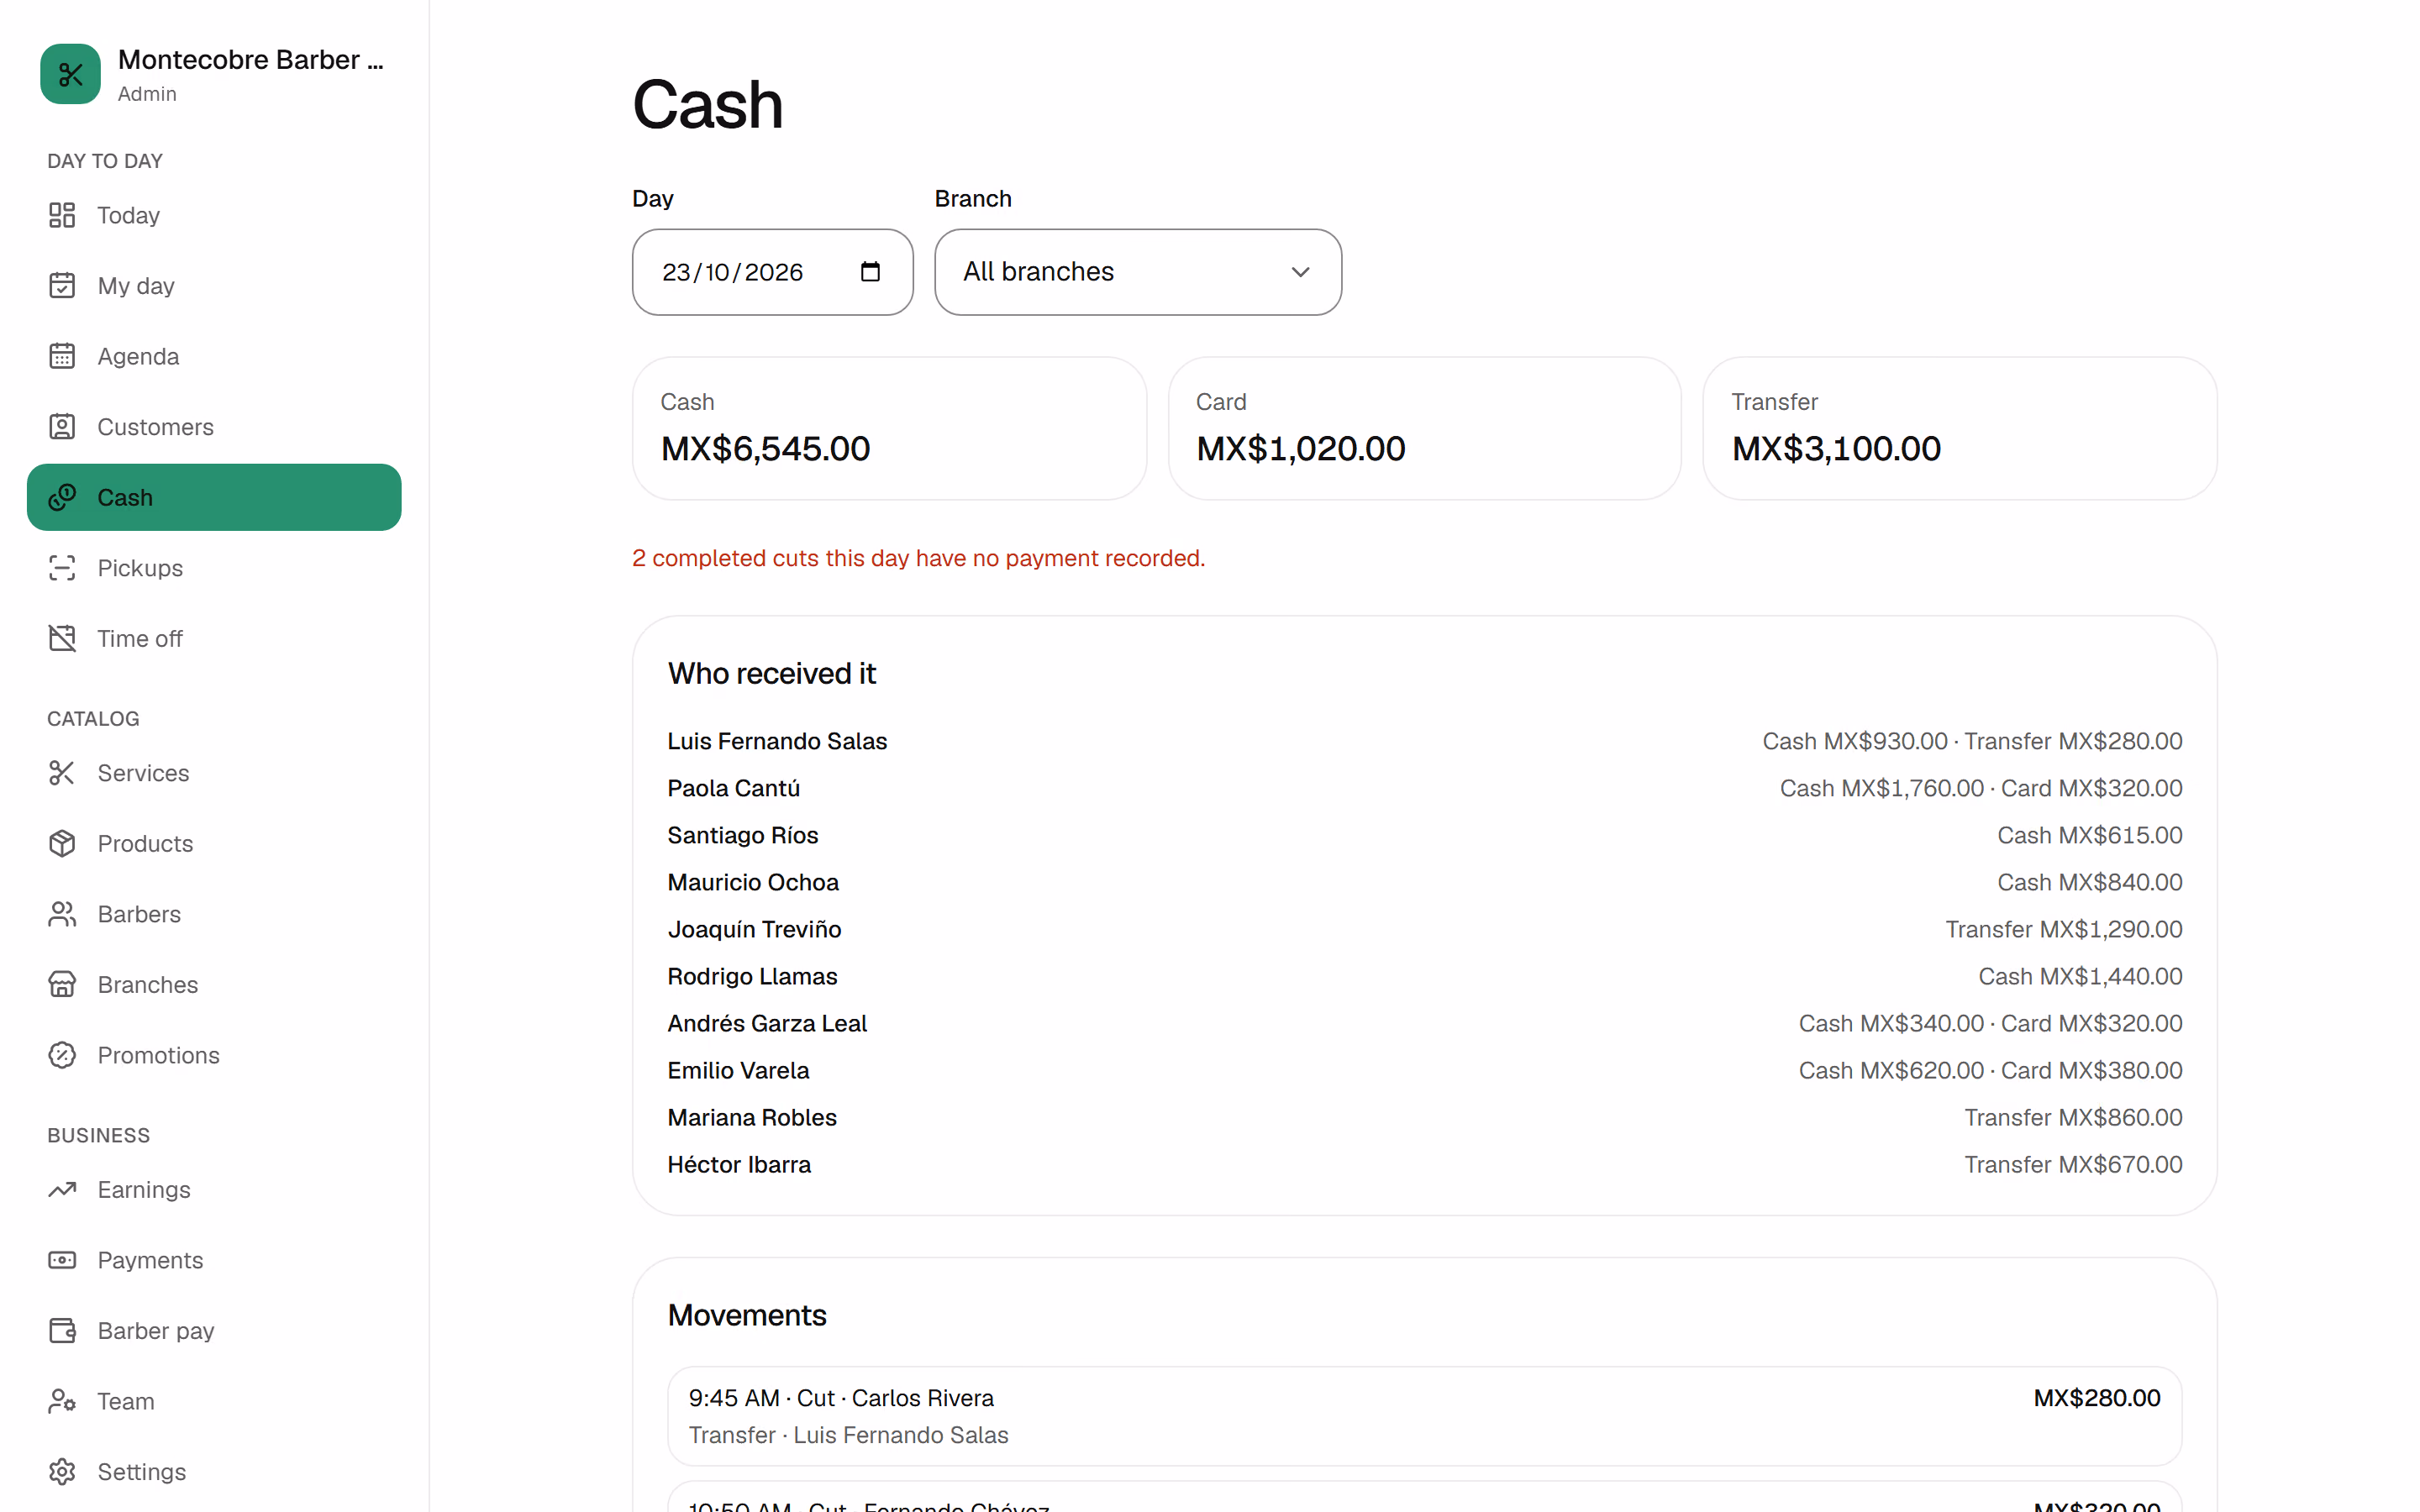Viewport: 2420px width, 1512px height.
Task: Open the Promotions page
Action: pos(214,1055)
